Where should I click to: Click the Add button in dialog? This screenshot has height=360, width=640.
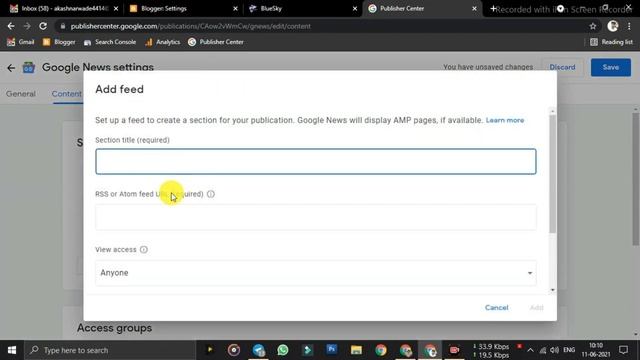[536, 308]
